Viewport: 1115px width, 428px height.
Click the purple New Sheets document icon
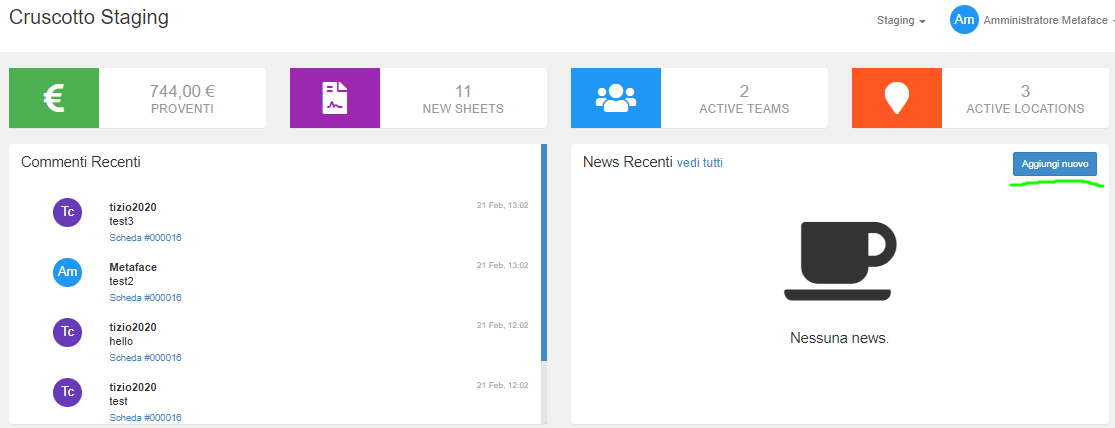click(335, 98)
